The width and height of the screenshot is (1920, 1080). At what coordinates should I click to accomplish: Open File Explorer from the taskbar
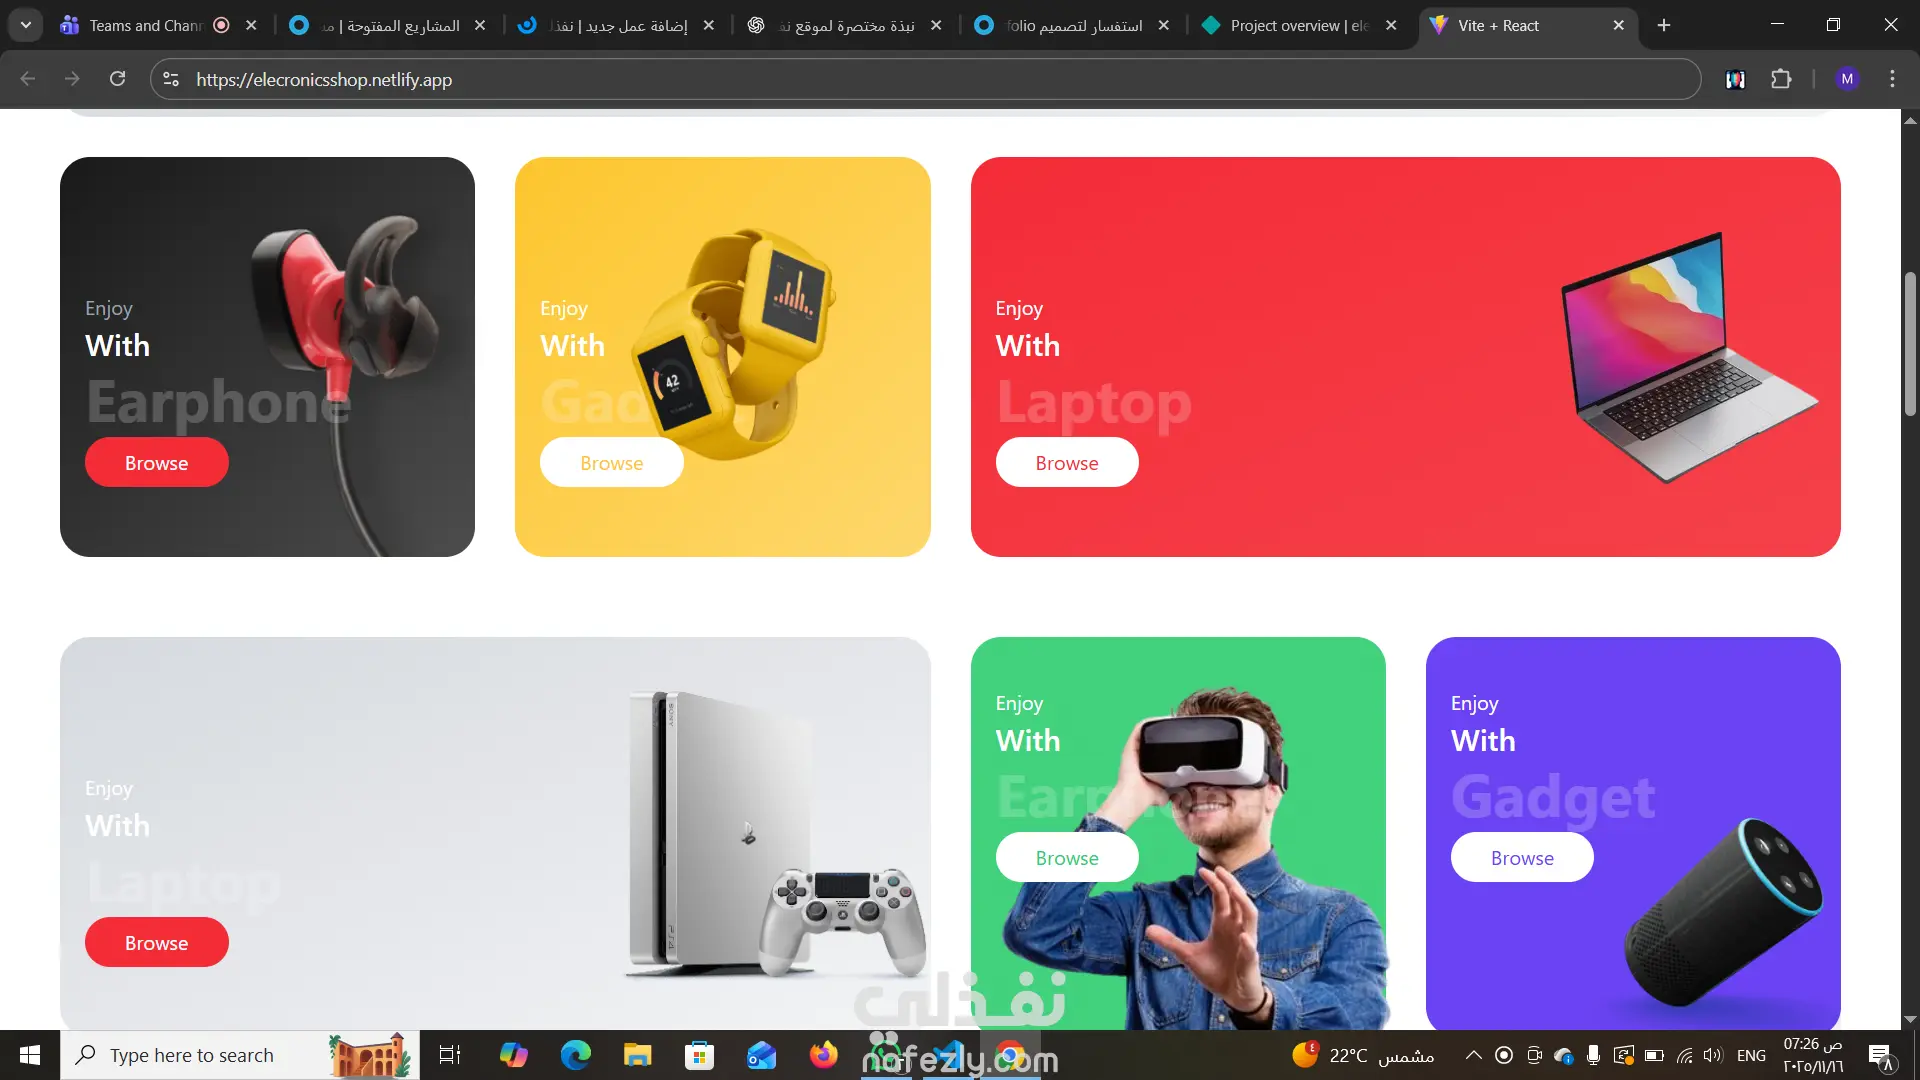pos(637,1055)
